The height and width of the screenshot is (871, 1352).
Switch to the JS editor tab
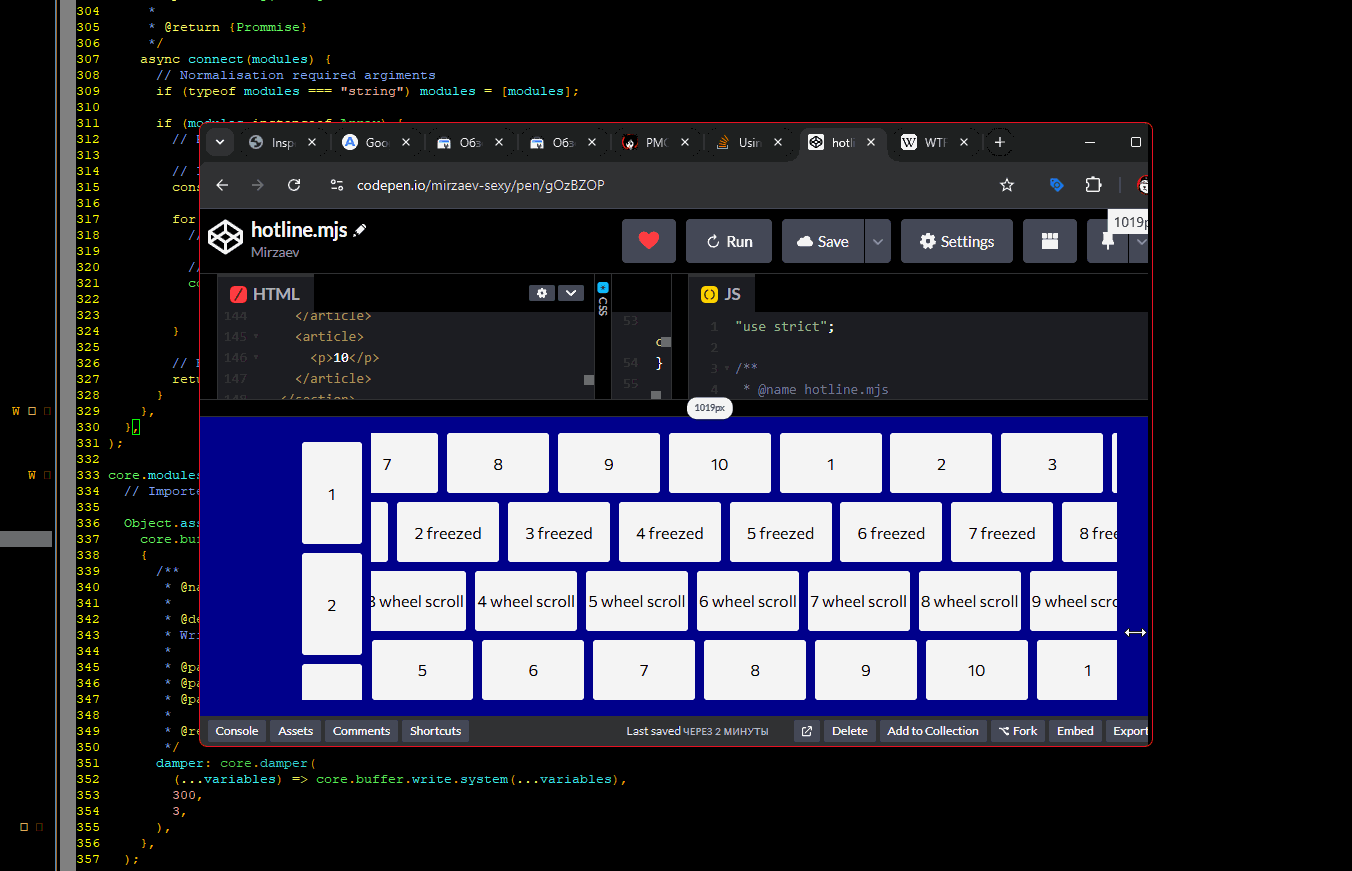point(721,293)
